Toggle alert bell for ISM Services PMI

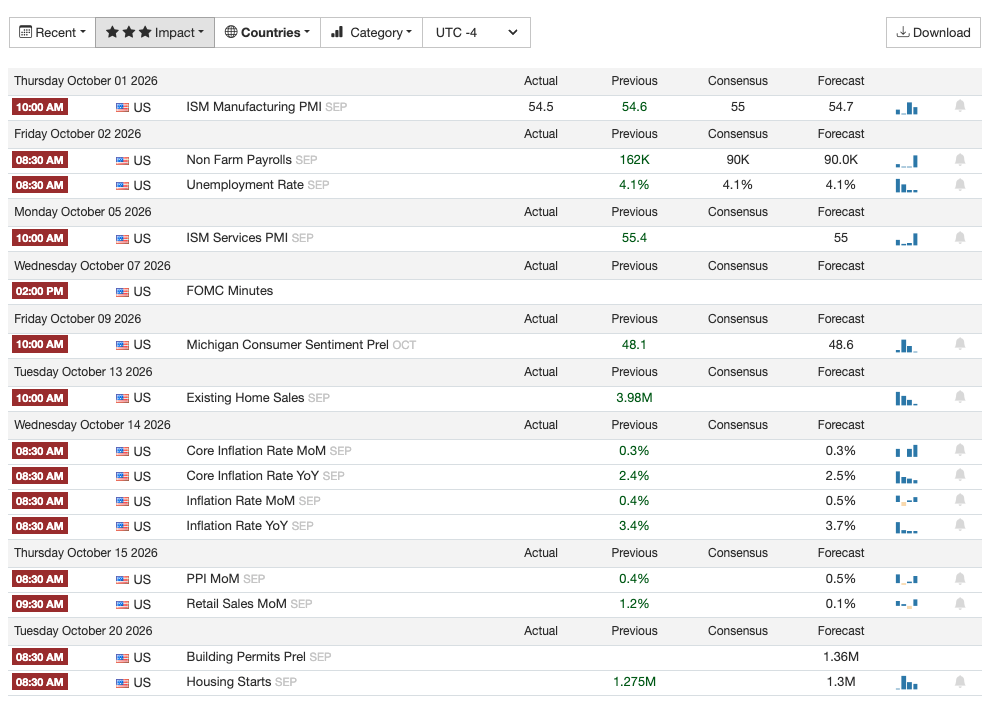click(x=960, y=238)
